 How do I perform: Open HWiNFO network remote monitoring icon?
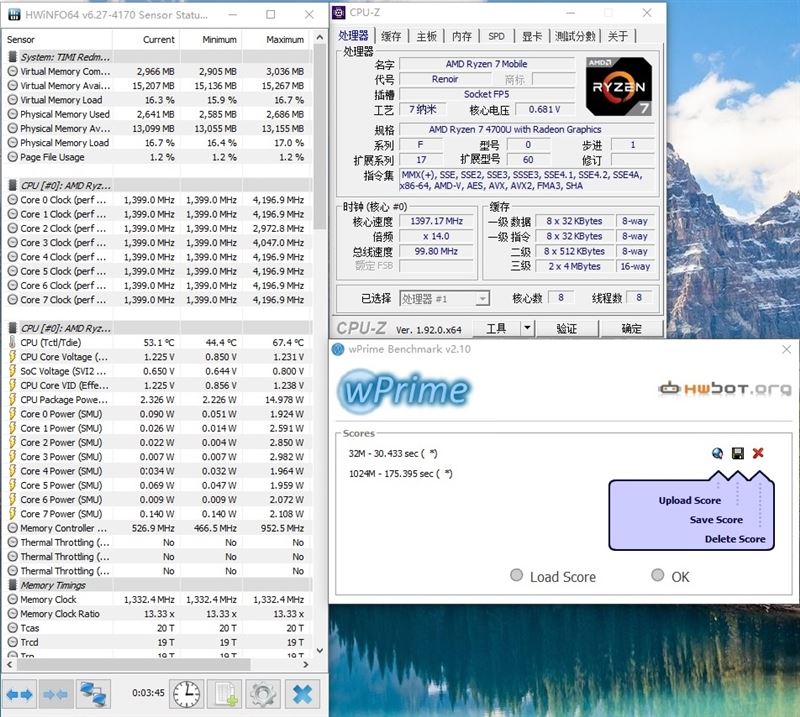pos(93,694)
